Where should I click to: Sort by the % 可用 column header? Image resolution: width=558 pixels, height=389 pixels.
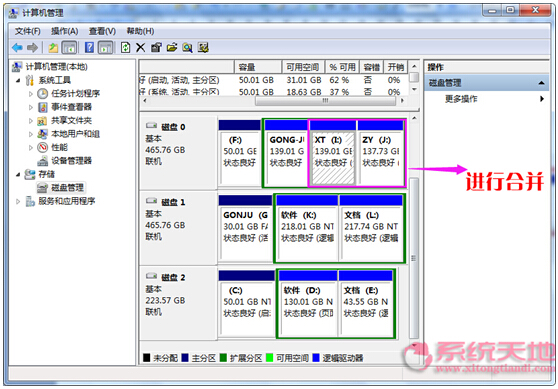342,67
